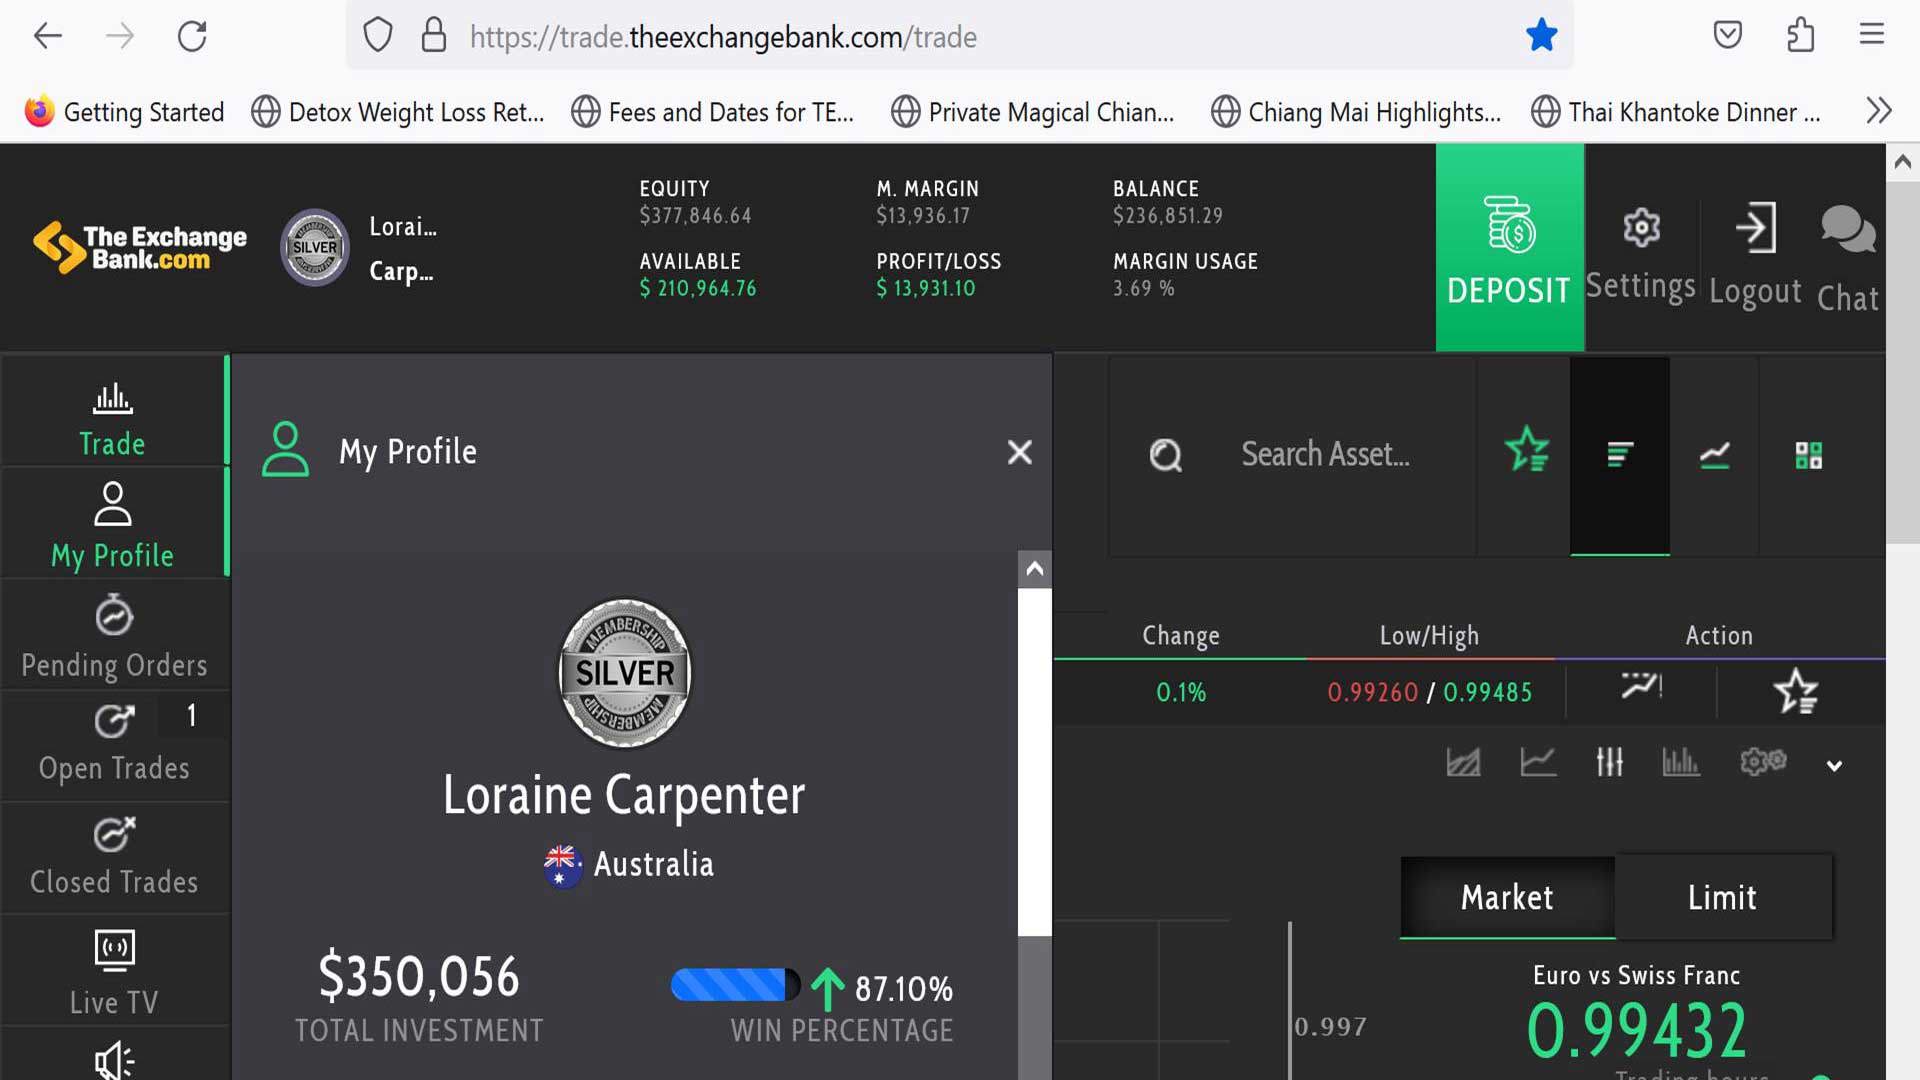Click the win percentage progress bar
Screen dimensions: 1920x1080
coord(735,984)
